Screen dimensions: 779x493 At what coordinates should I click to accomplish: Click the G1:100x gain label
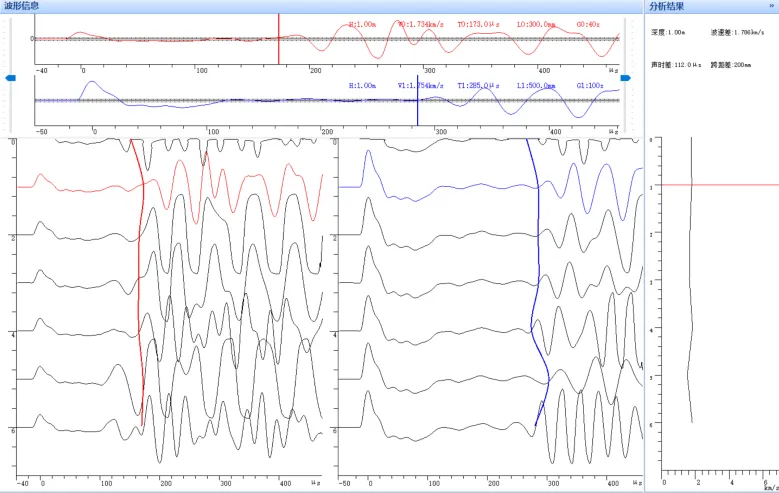coord(589,86)
